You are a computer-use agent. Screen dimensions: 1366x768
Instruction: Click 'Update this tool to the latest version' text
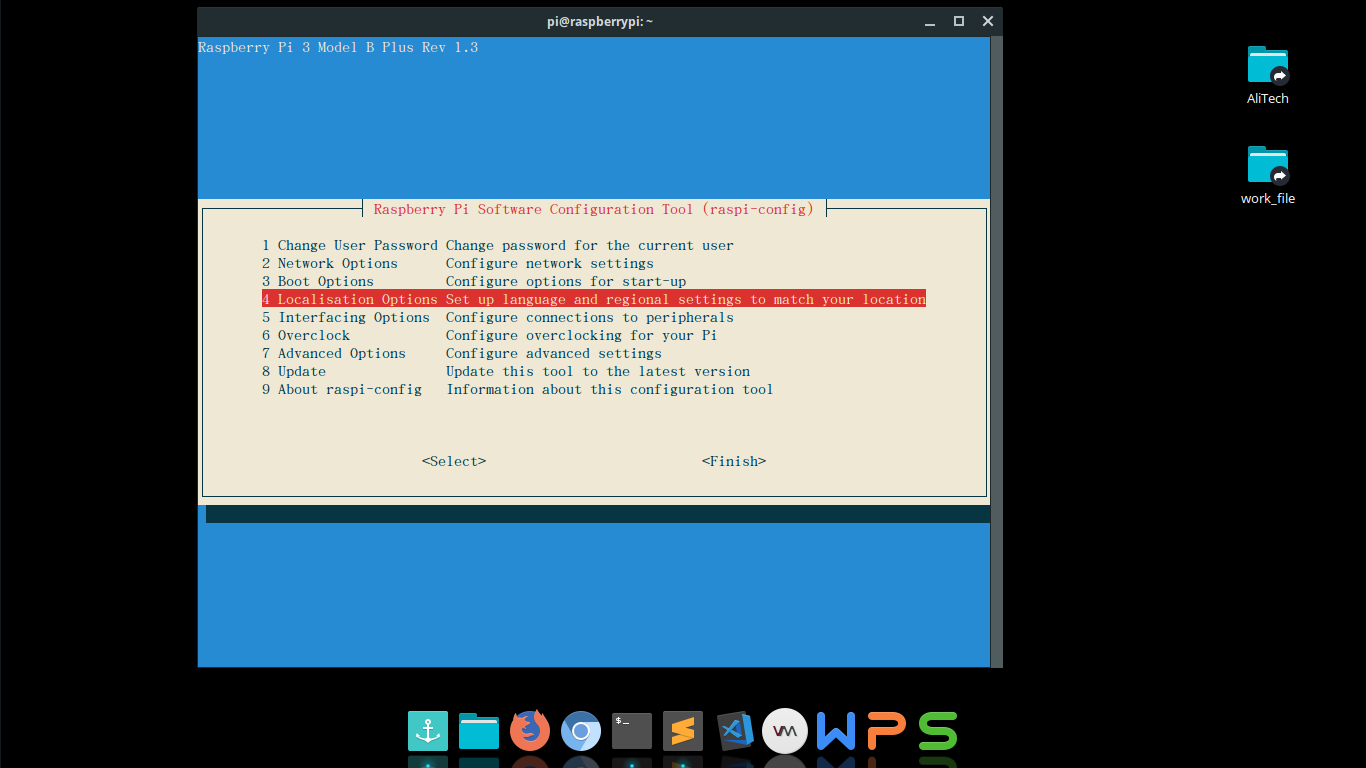pos(598,371)
